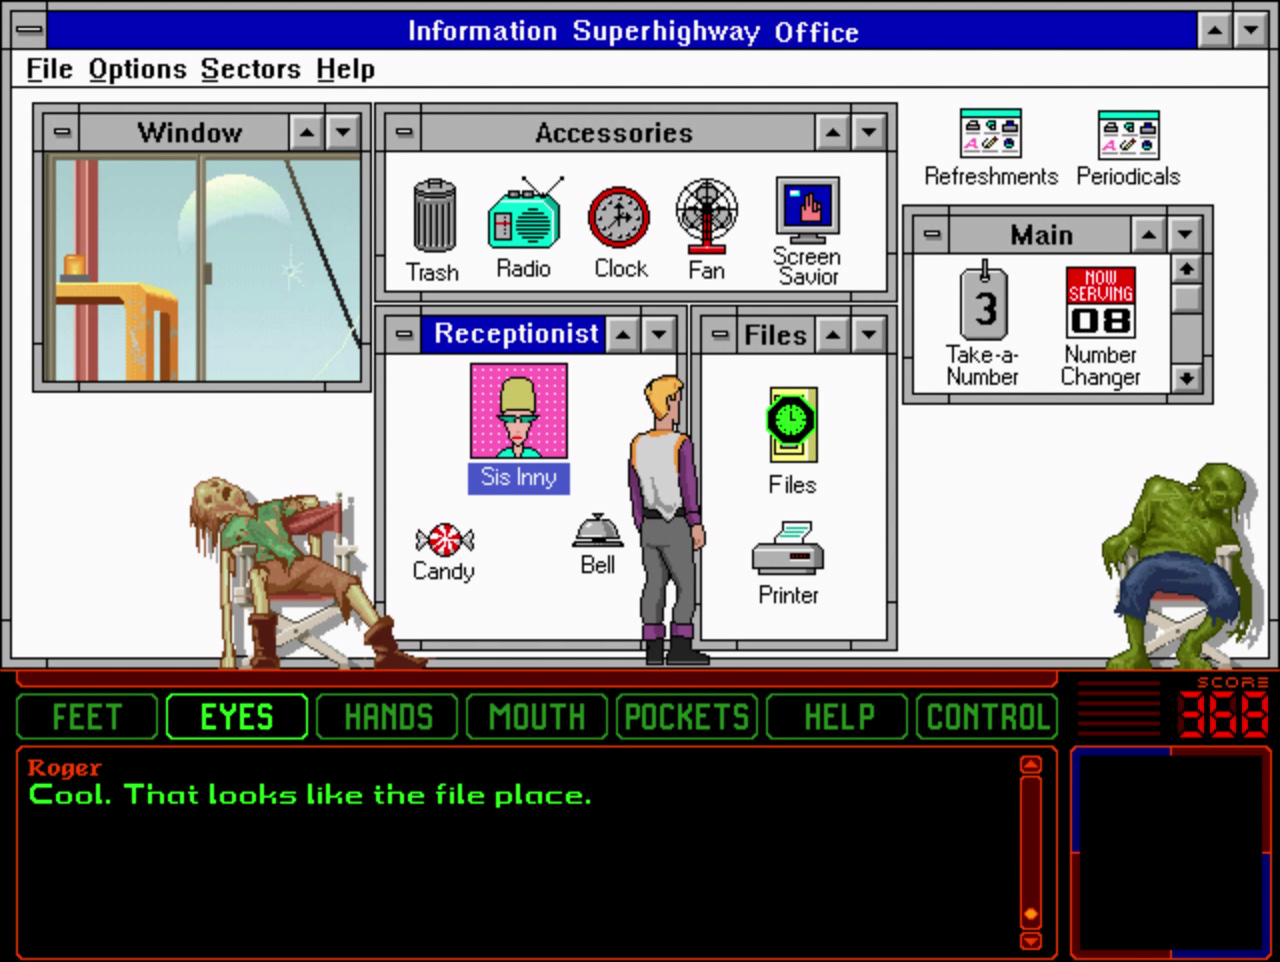Select the Radio icon
Image resolution: width=1280 pixels, height=962 pixels.
tap(525, 215)
